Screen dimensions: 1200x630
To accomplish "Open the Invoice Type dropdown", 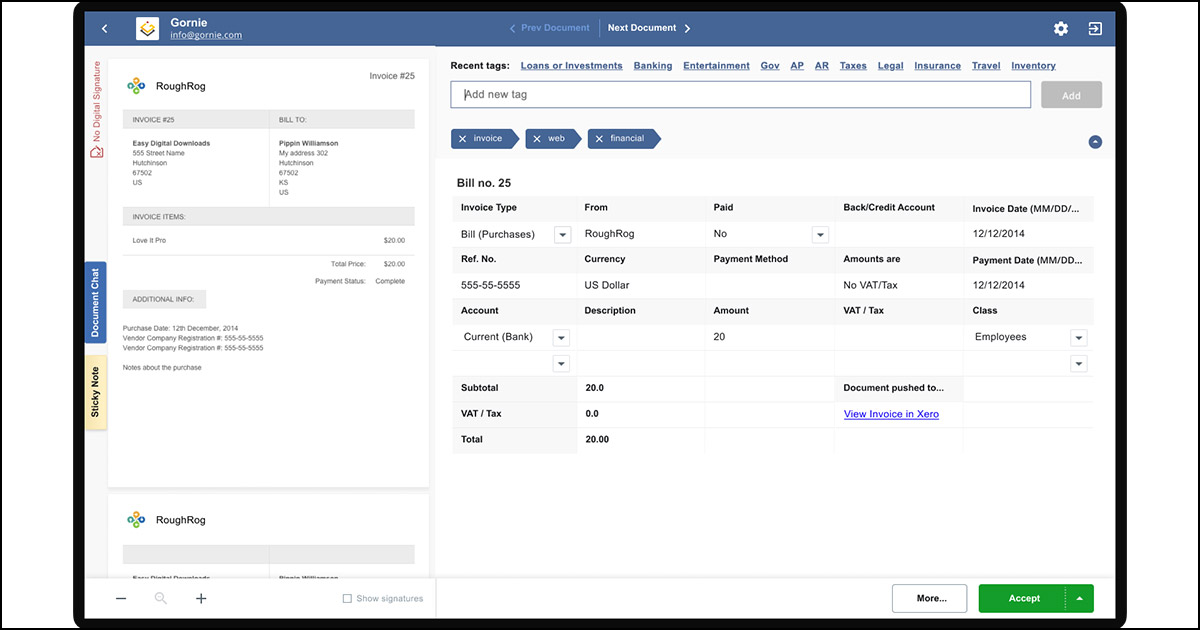I will pos(562,235).
